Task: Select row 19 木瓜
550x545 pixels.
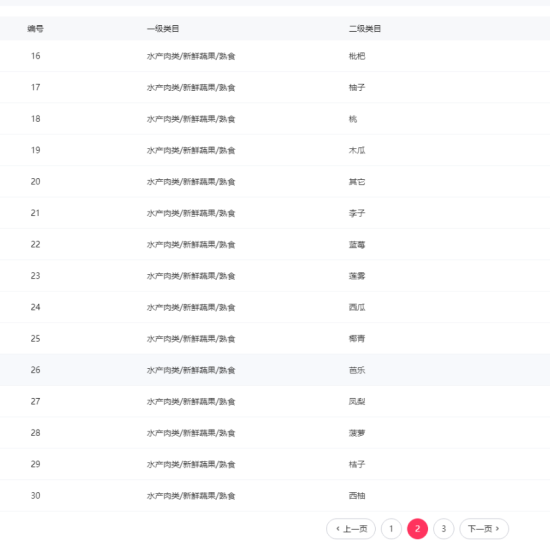Action: pos(275,150)
